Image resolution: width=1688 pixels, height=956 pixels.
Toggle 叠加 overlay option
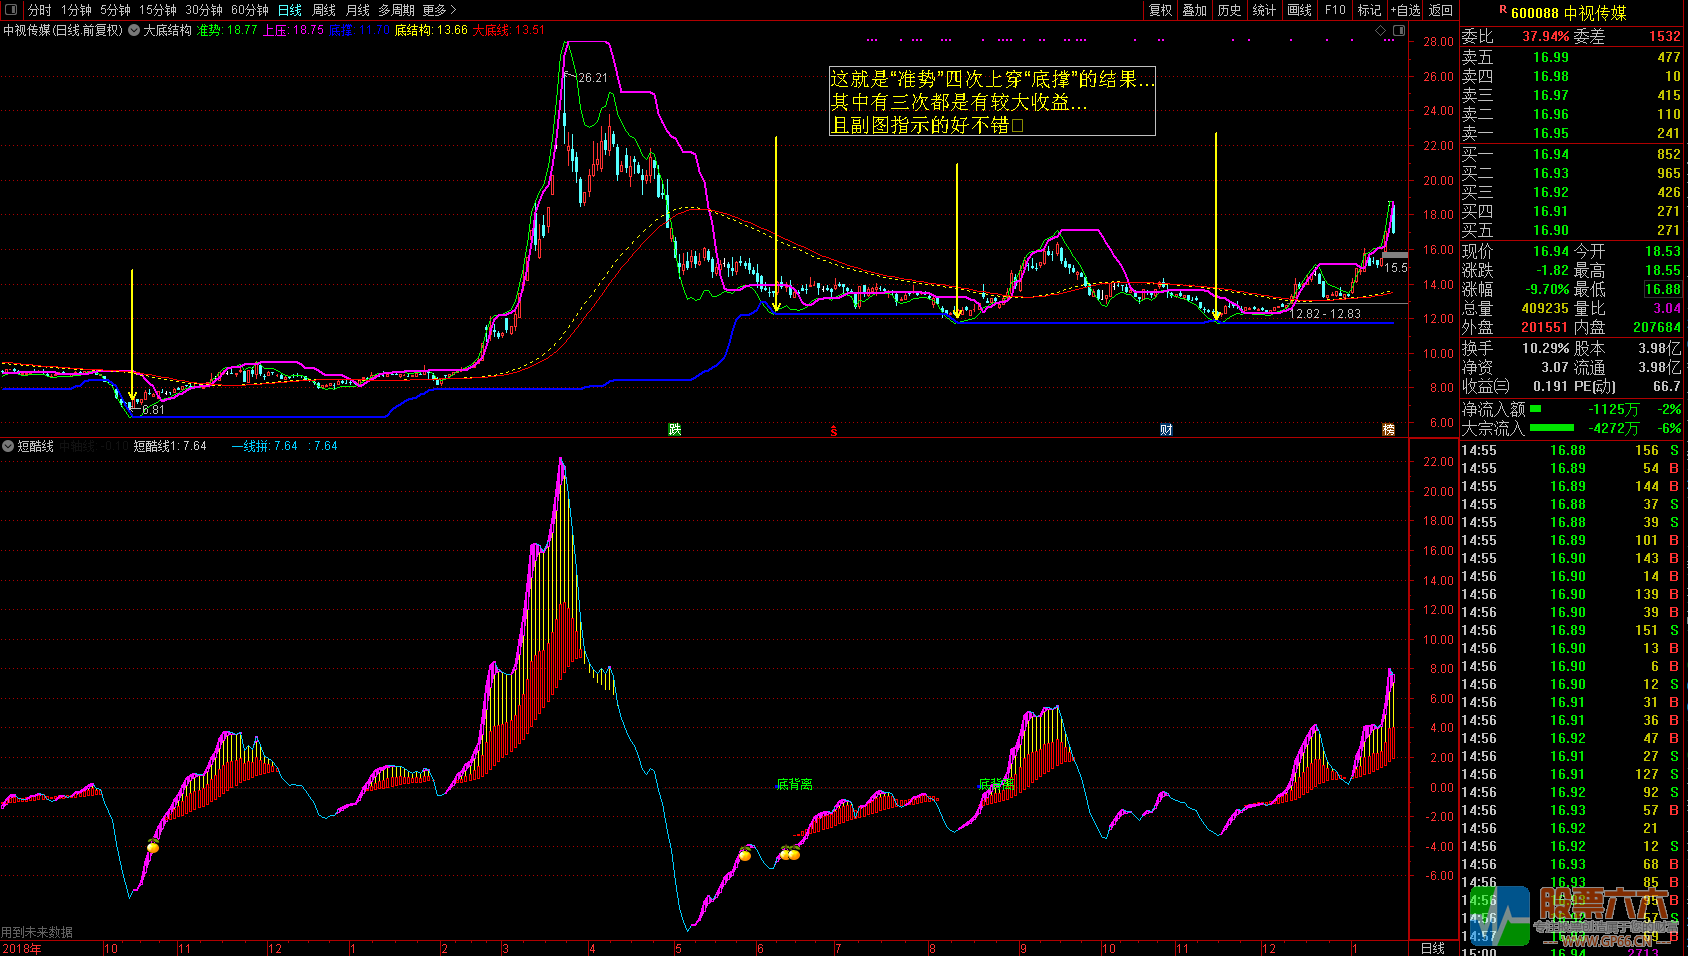[x=1194, y=10]
